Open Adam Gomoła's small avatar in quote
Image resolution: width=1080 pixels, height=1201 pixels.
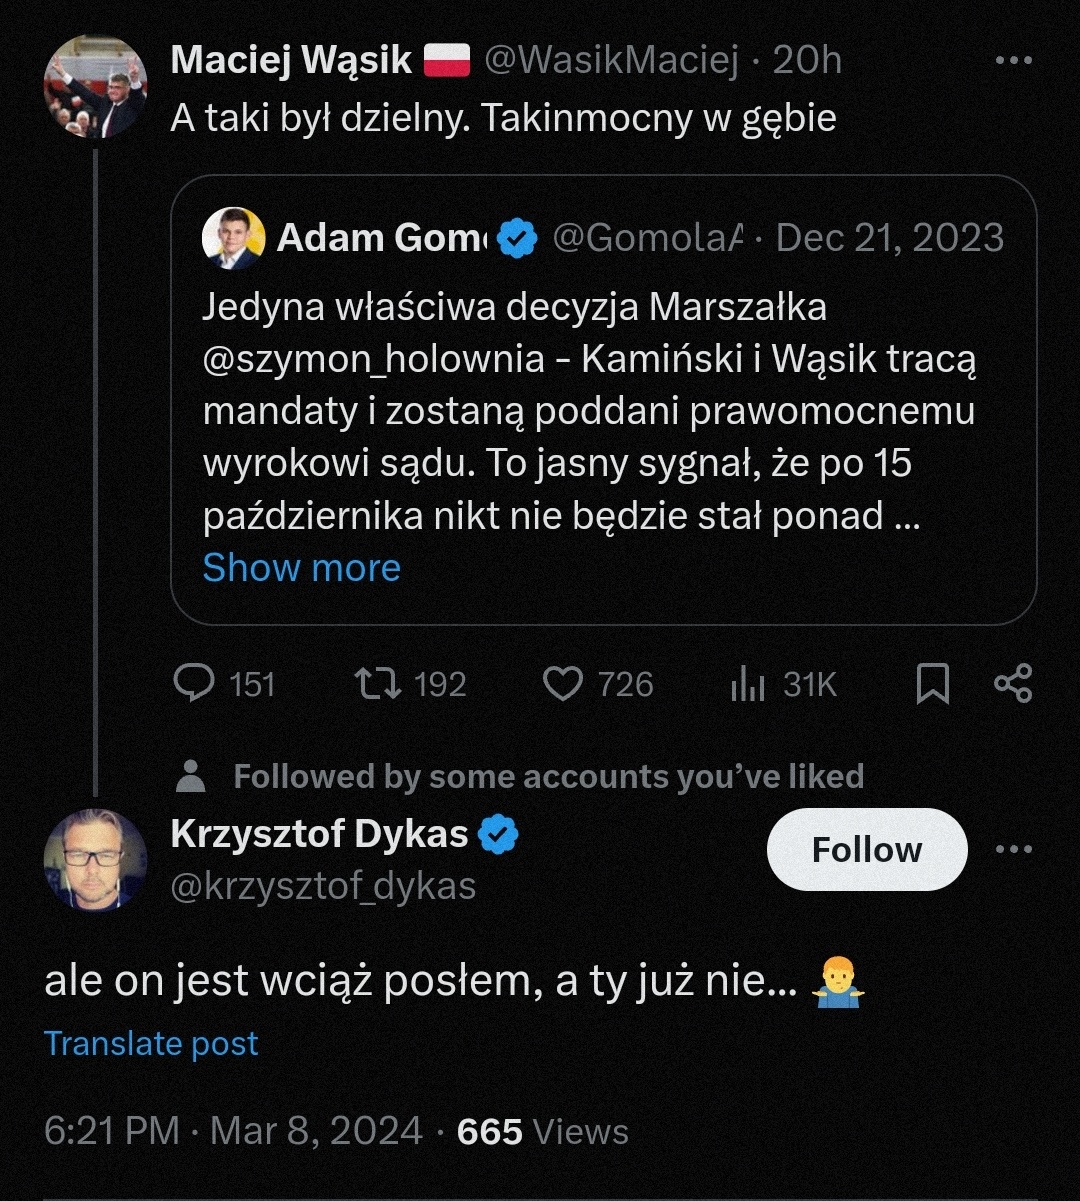point(233,238)
